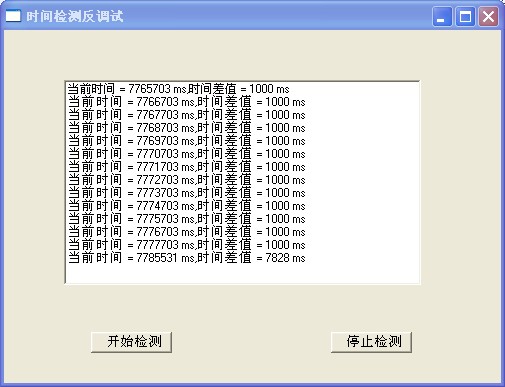
Task: Select the line with 当前时间 = 7770703 ms
Action: 187,154
